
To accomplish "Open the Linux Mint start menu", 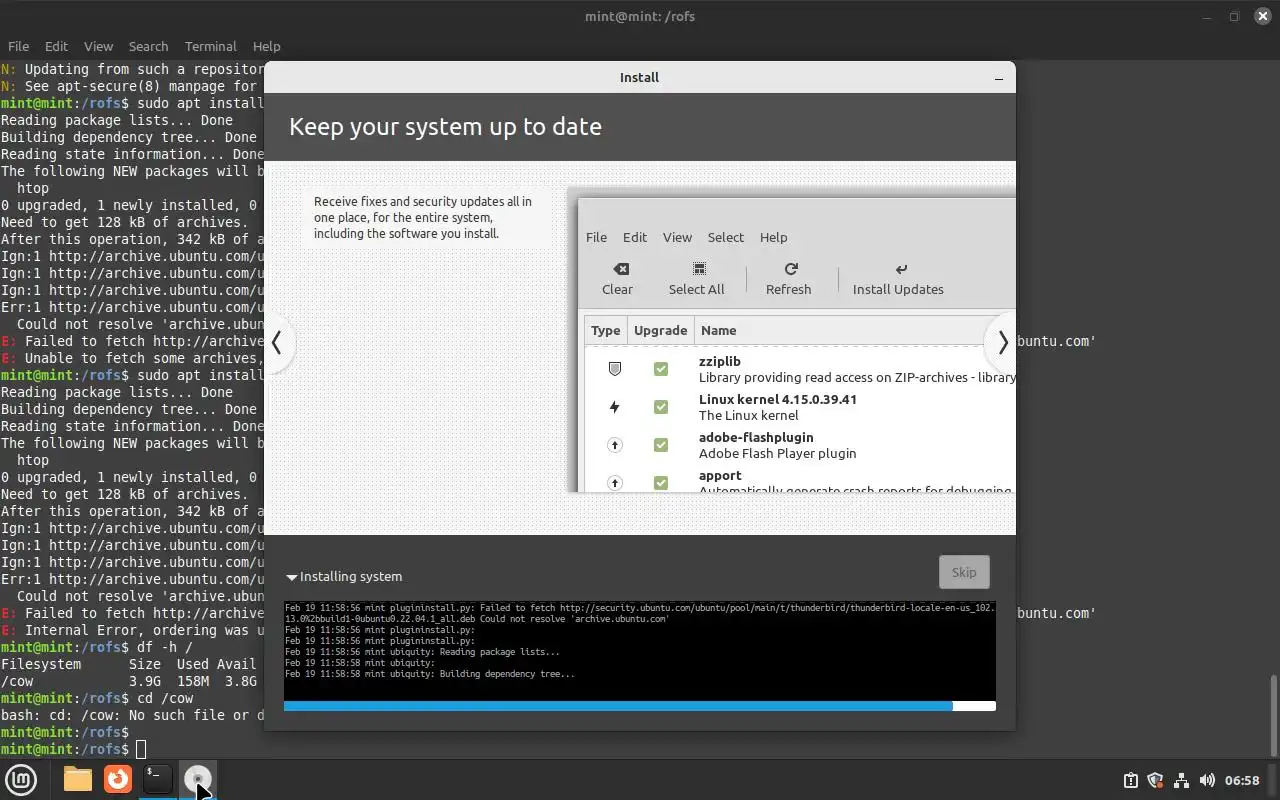I will pyautogui.click(x=21, y=779).
